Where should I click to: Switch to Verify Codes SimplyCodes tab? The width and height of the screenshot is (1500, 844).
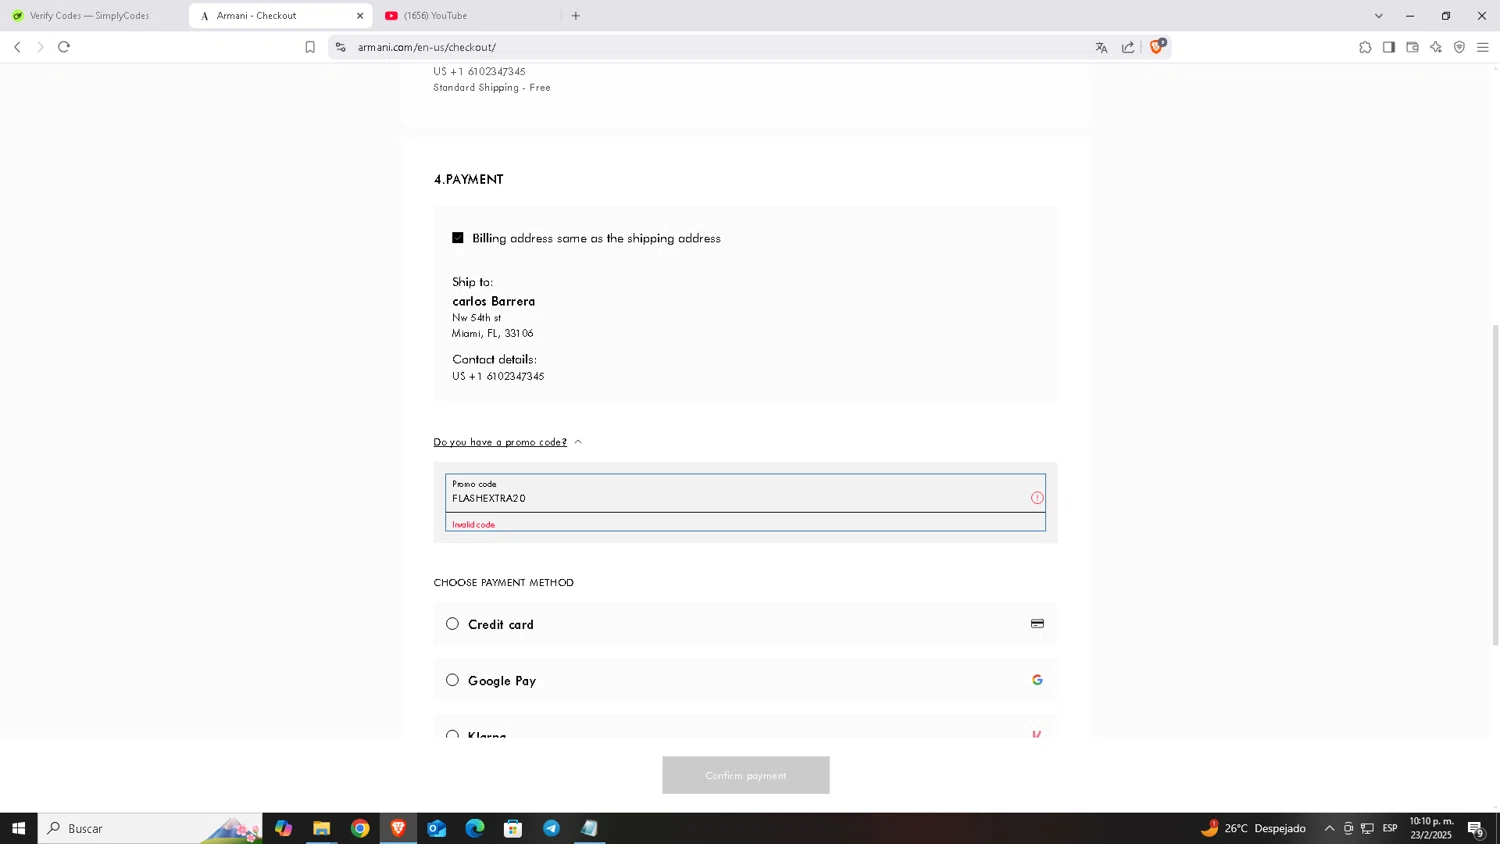[x=90, y=16]
